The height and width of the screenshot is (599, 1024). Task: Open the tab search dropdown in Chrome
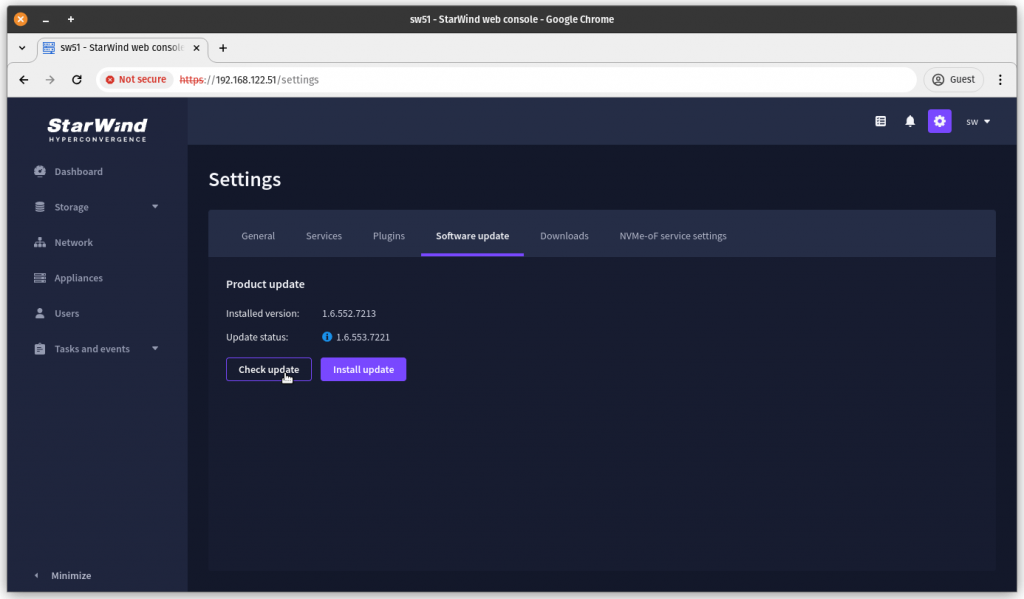point(22,48)
